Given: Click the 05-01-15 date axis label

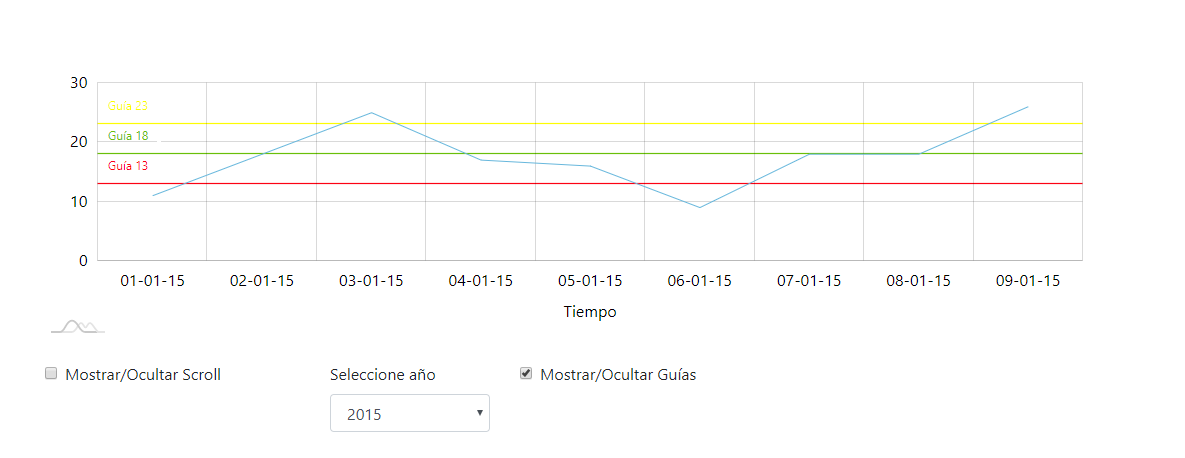Looking at the screenshot, I should coord(590,281).
